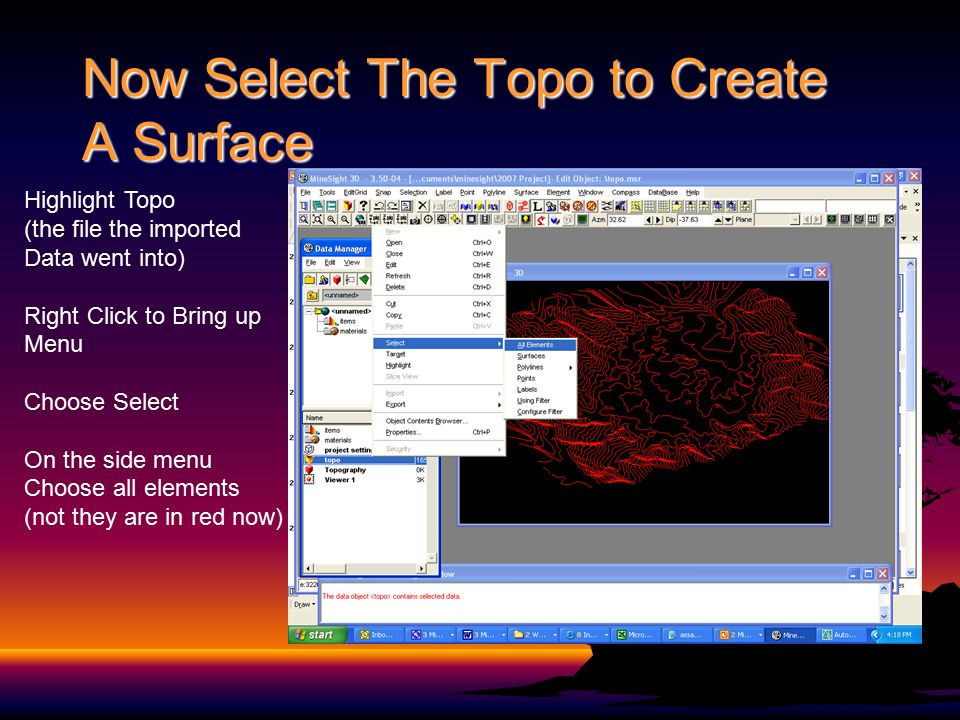Choose Points in the Select submenu
Screen dimensions: 960x720
click(540, 378)
